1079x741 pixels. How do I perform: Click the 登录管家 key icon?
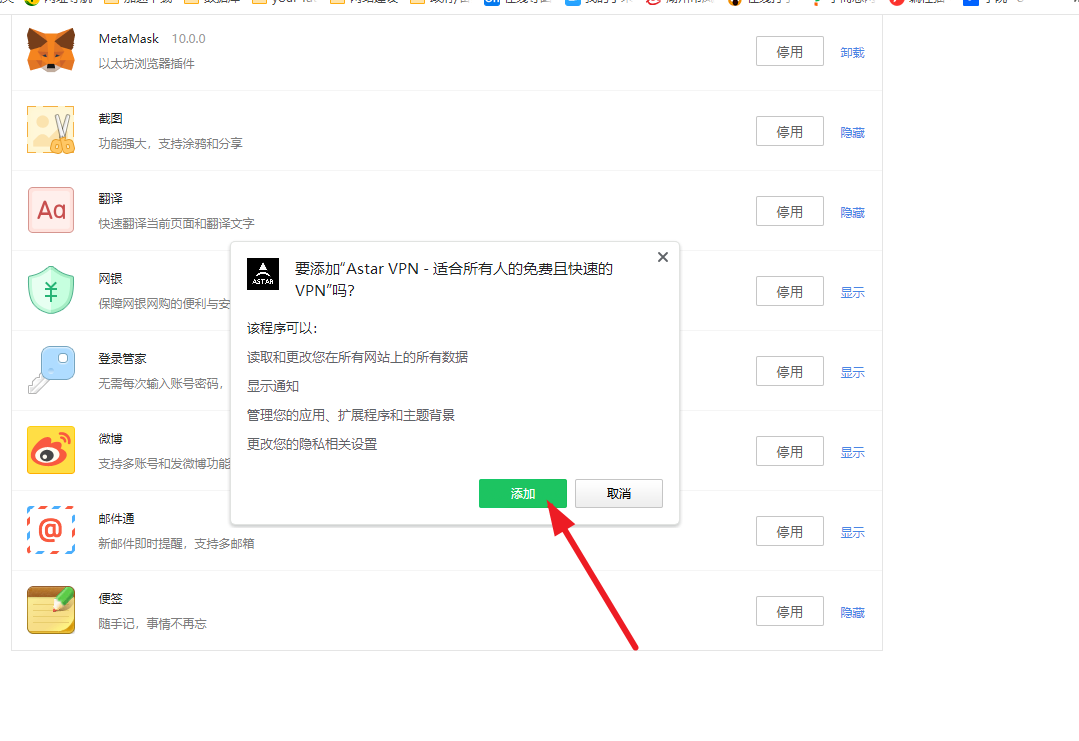(x=51, y=369)
